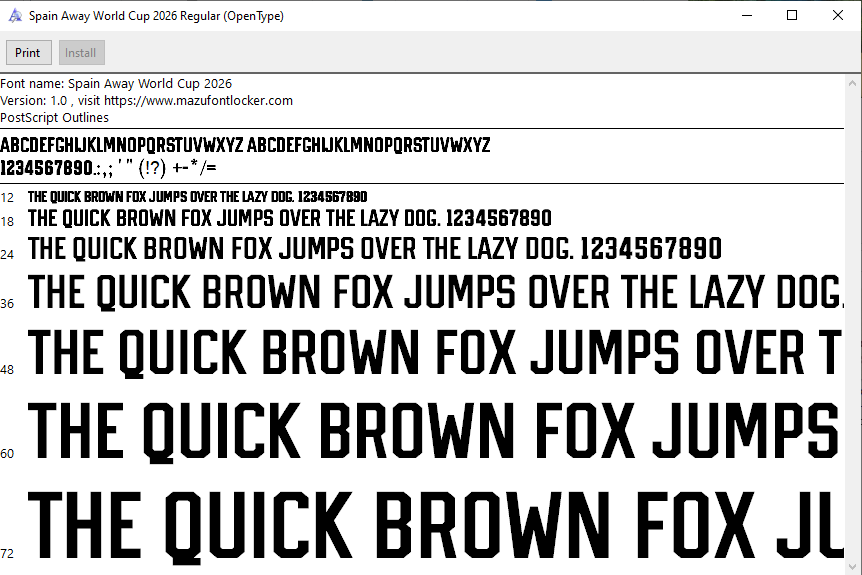
Task: Click the Print button
Action: pos(28,53)
